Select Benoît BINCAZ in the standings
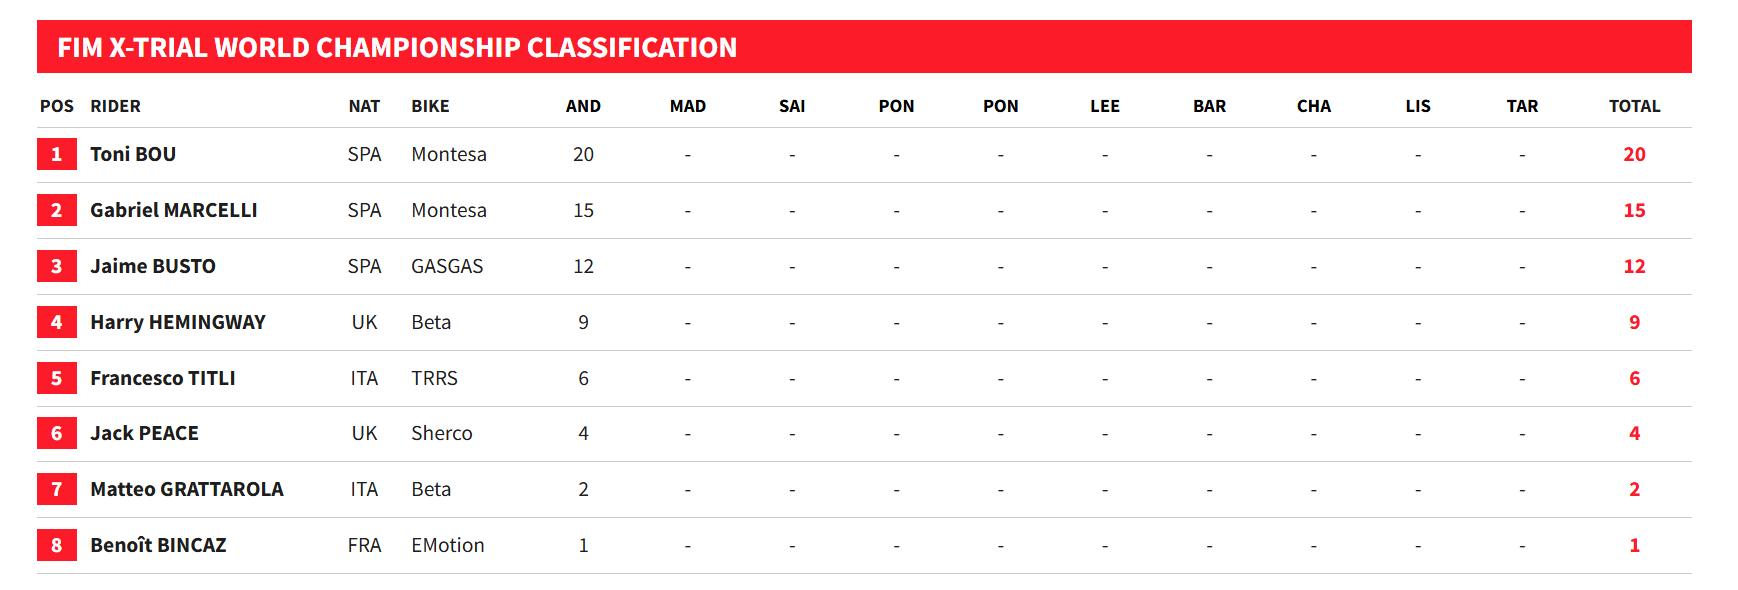This screenshot has height=590, width=1738. tap(158, 546)
